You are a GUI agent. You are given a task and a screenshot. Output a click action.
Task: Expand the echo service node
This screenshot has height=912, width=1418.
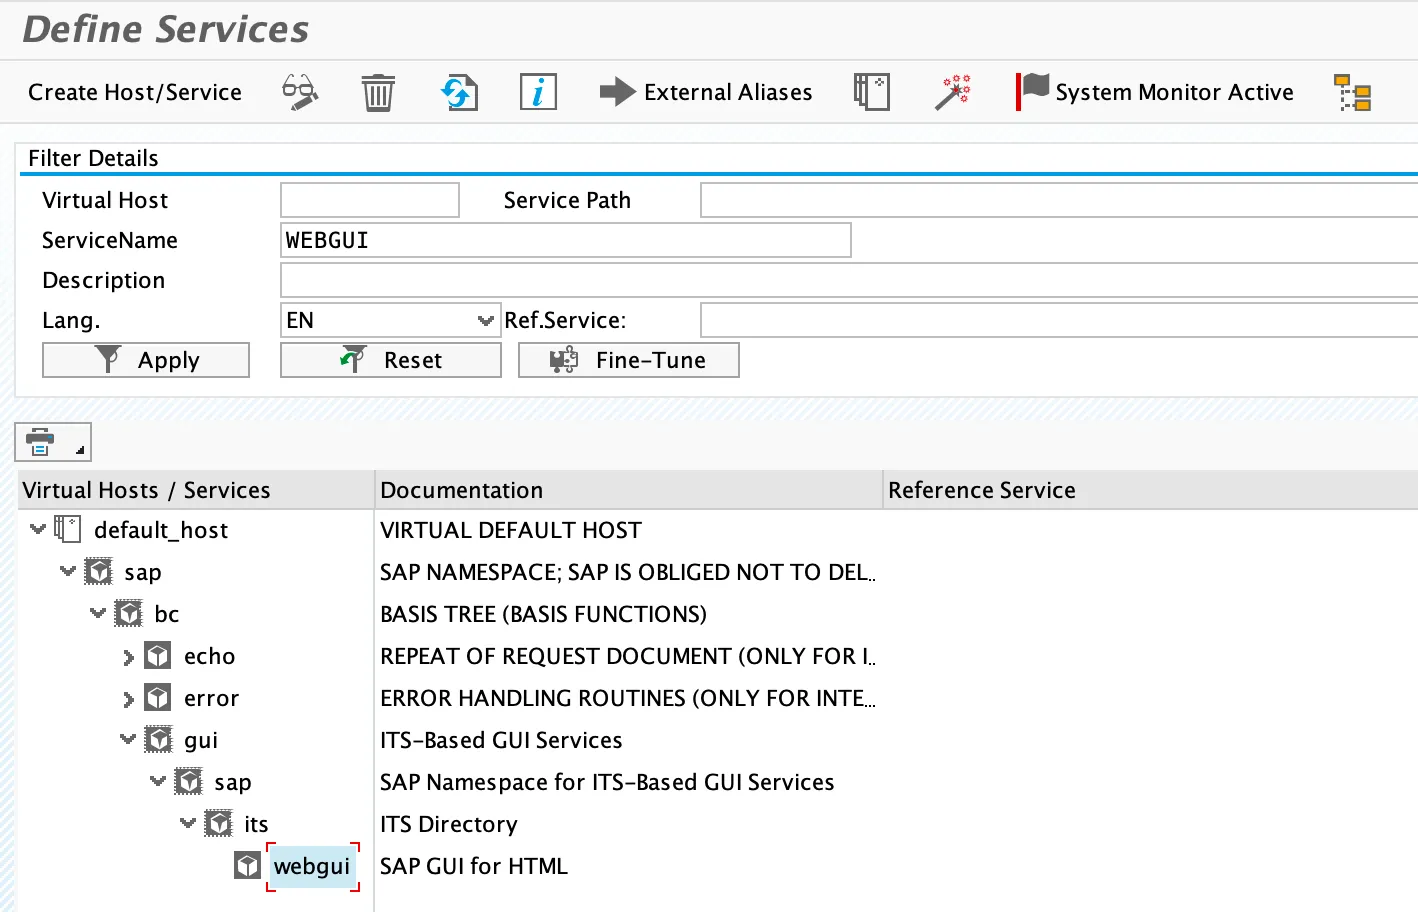128,657
